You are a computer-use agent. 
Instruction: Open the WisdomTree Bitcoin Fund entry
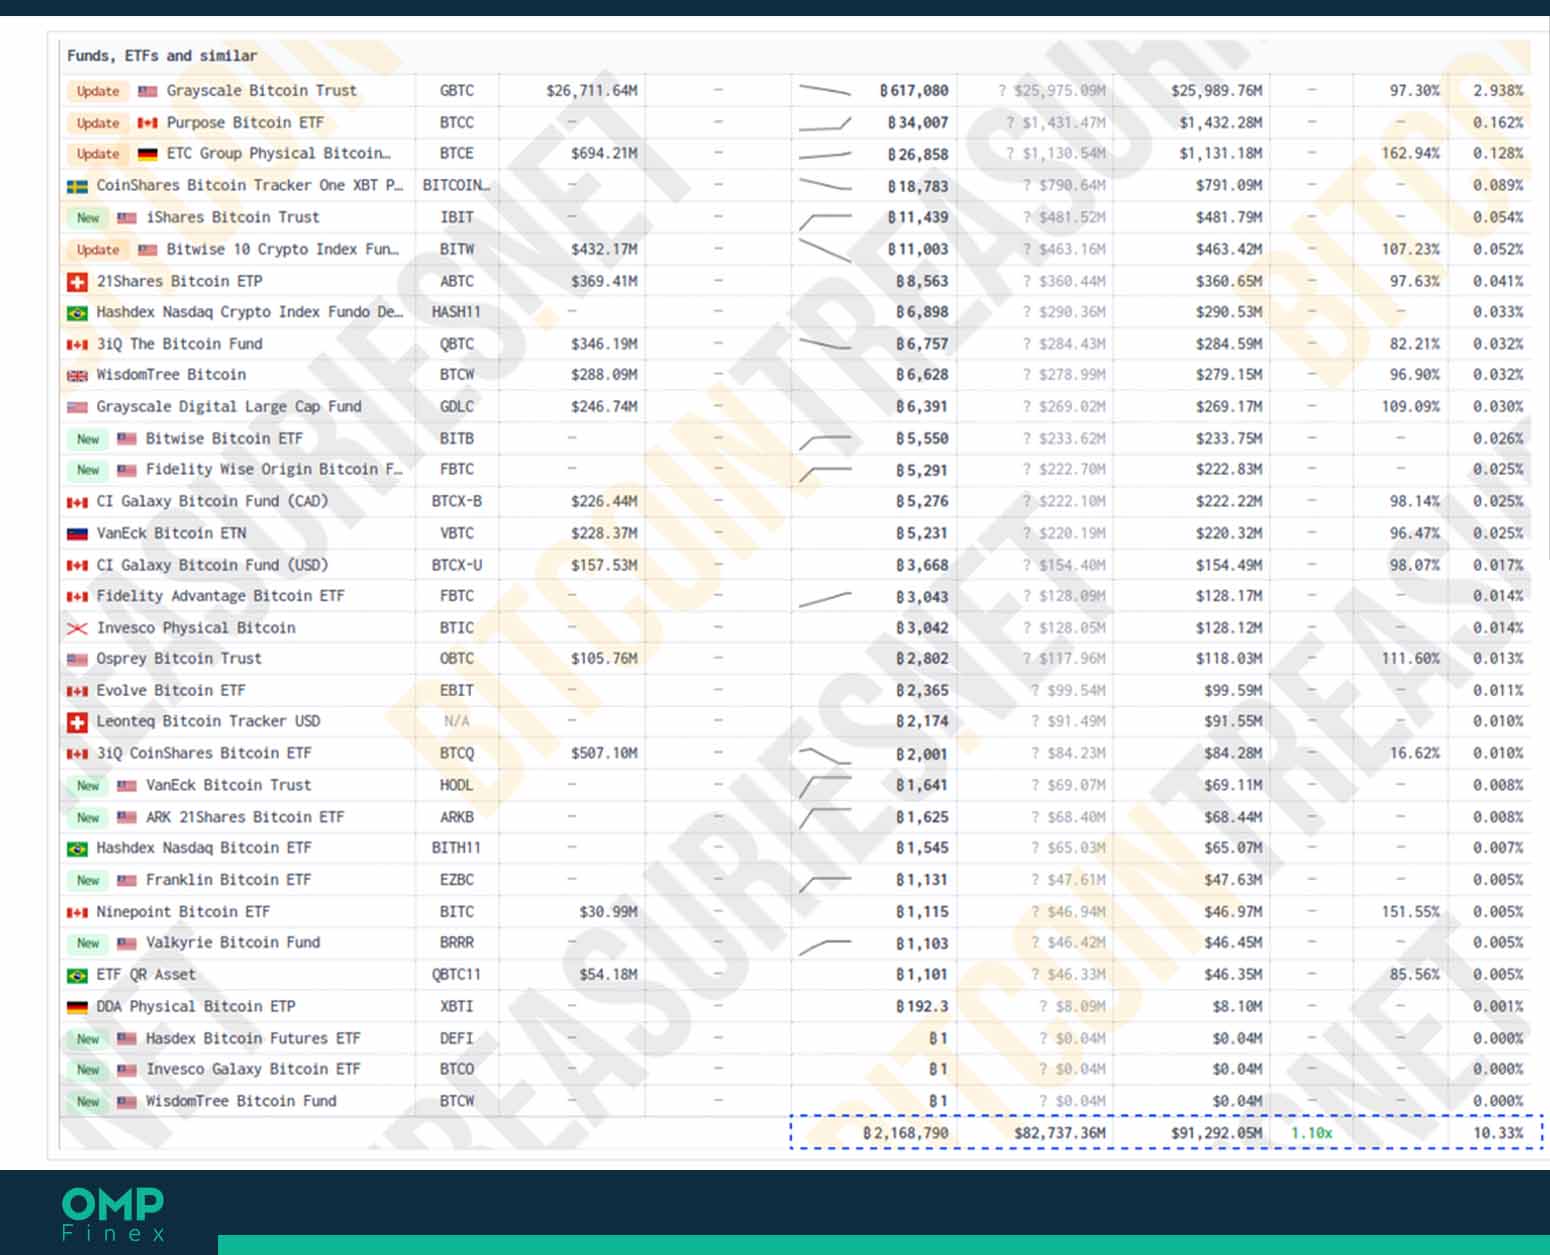point(241,1102)
